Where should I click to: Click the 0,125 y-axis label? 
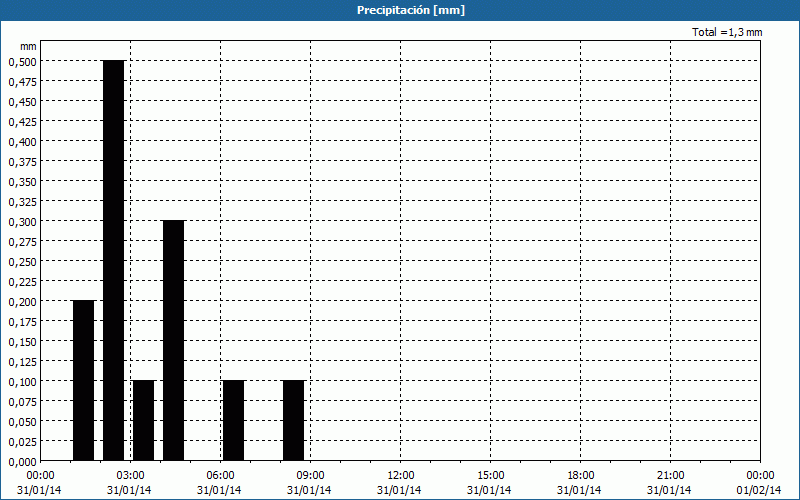point(22,361)
